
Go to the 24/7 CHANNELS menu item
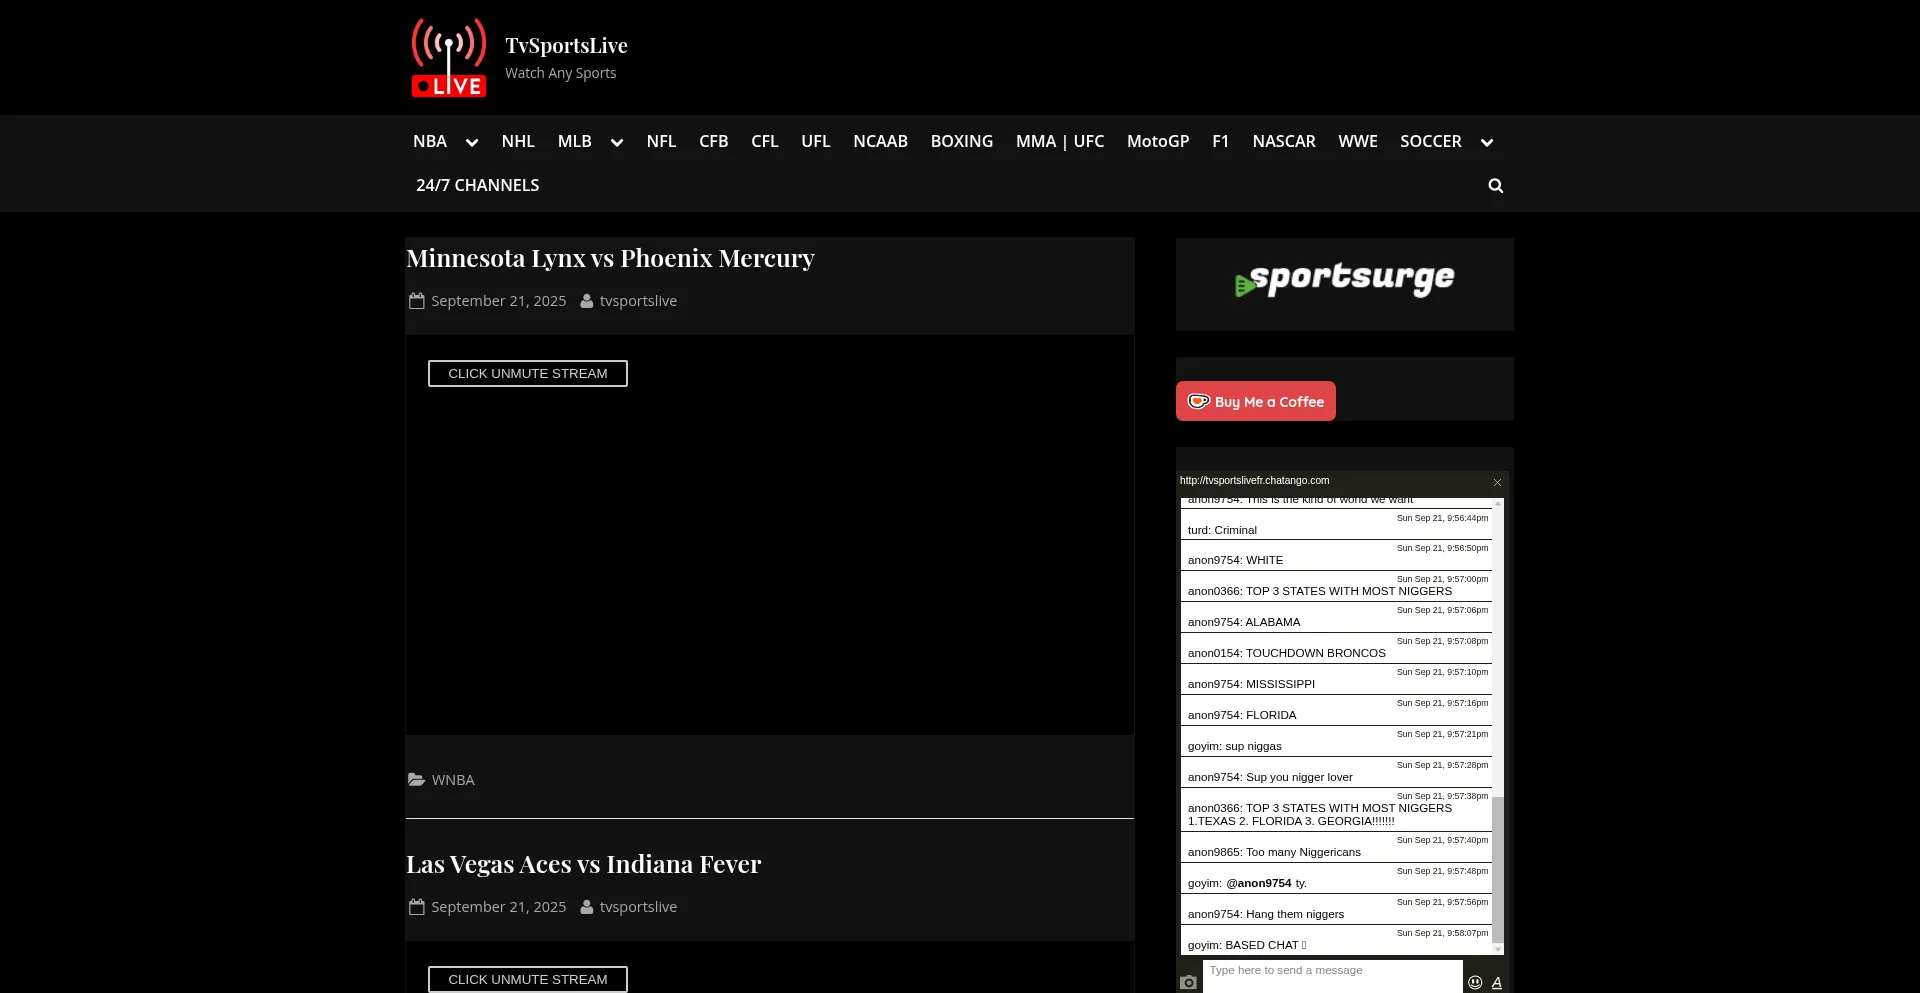tap(477, 186)
